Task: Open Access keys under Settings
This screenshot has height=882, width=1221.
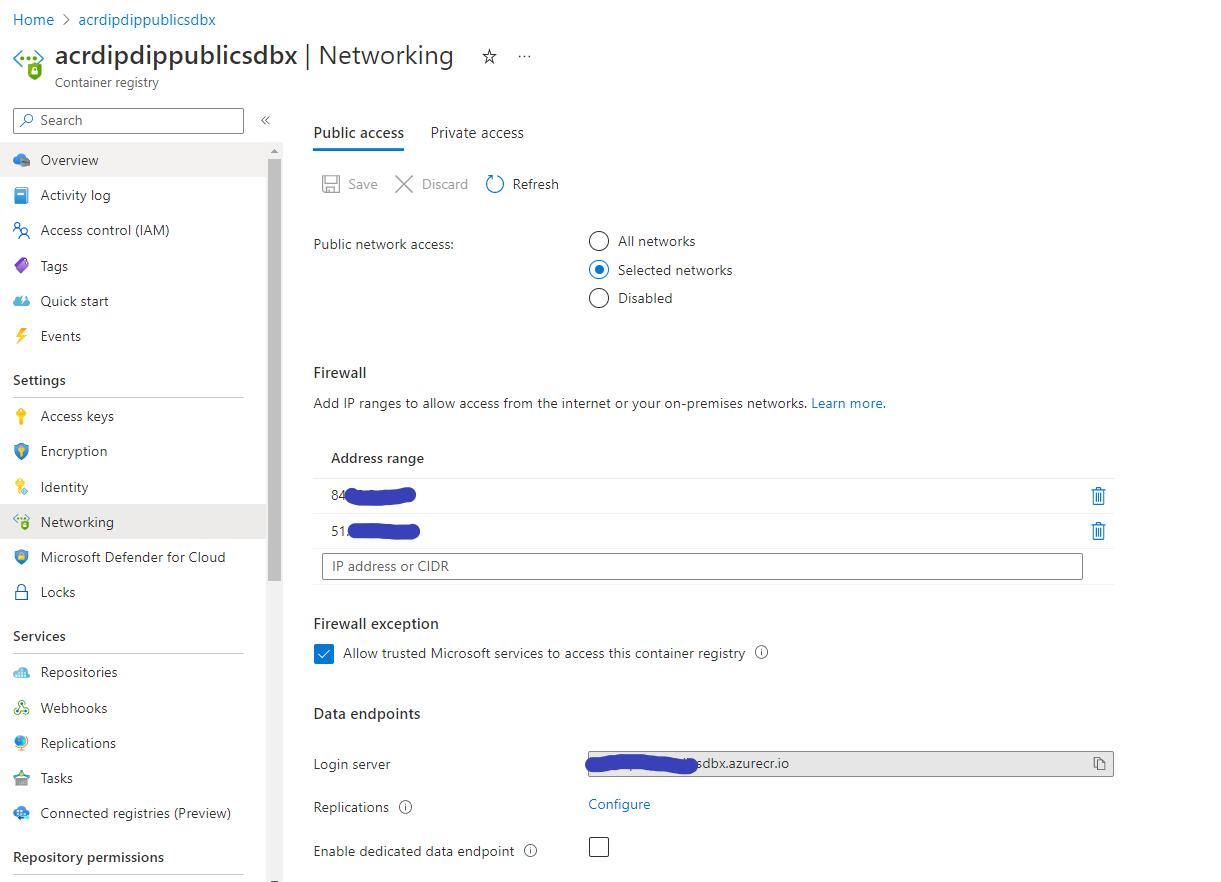Action: [x=133, y=416]
